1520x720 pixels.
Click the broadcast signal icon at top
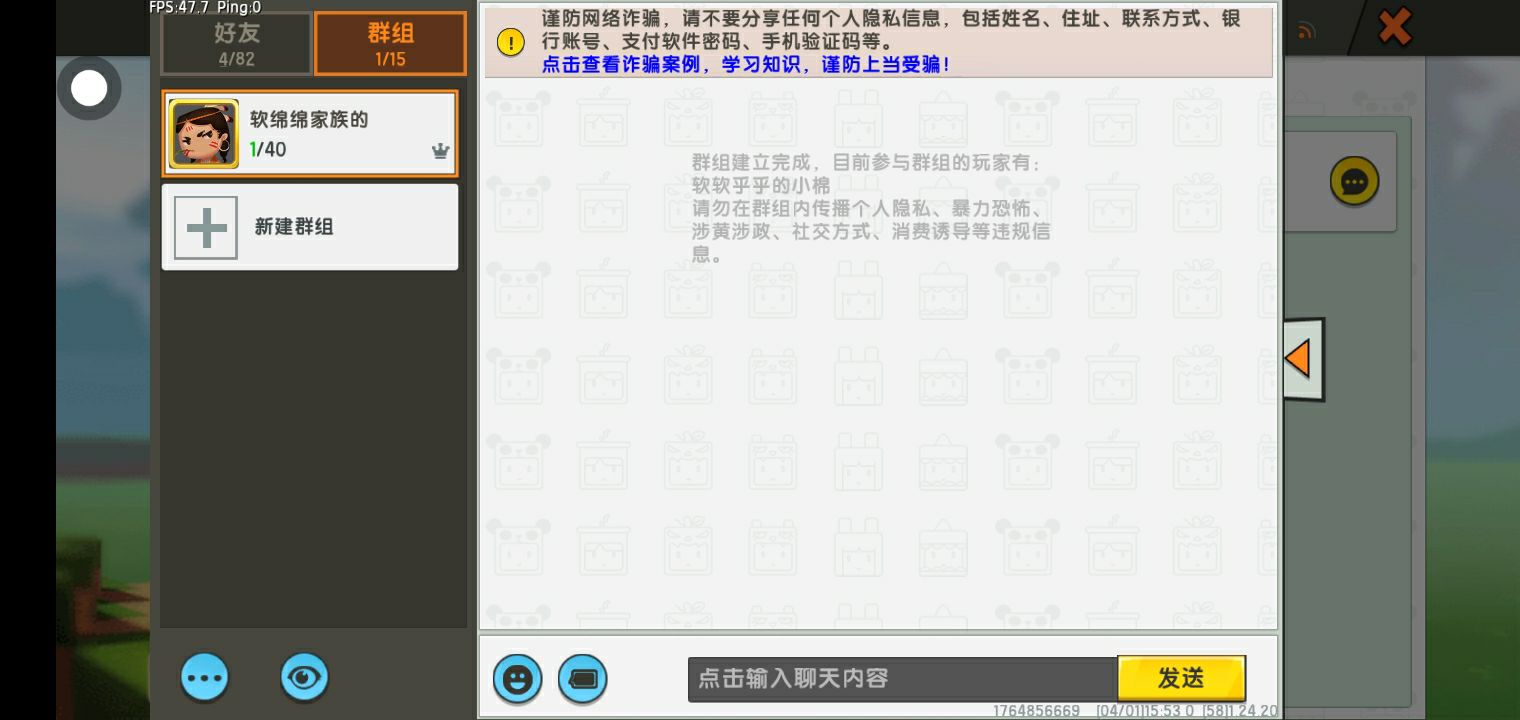1305,32
